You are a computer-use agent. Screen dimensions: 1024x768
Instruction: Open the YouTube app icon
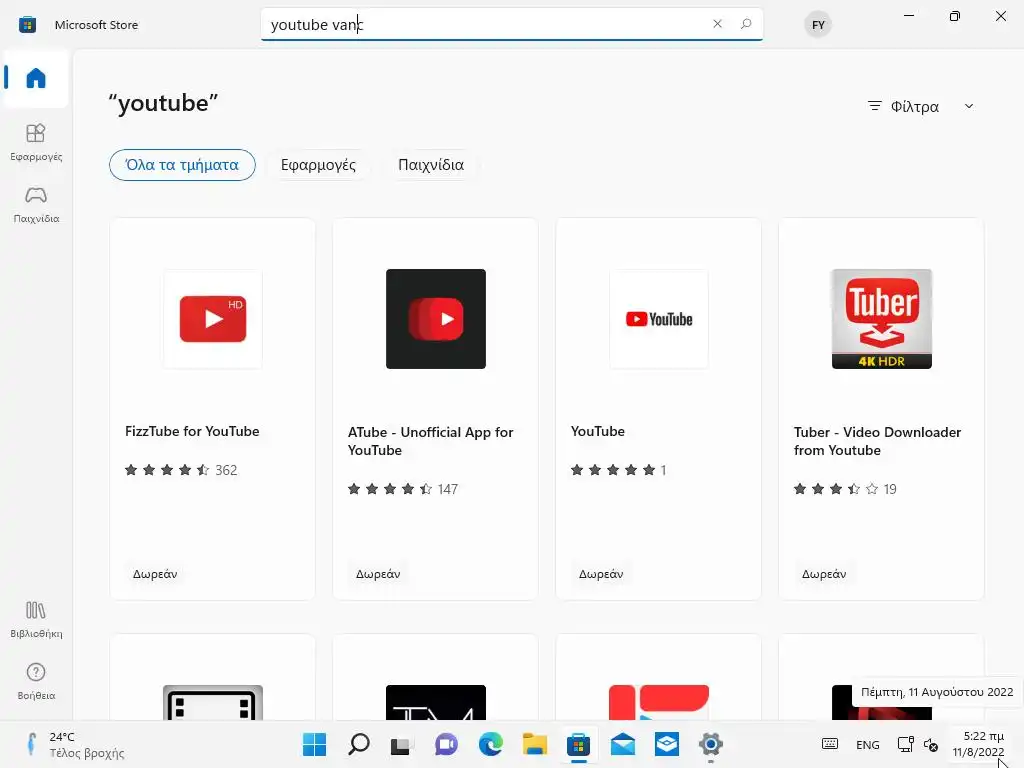pyautogui.click(x=659, y=319)
